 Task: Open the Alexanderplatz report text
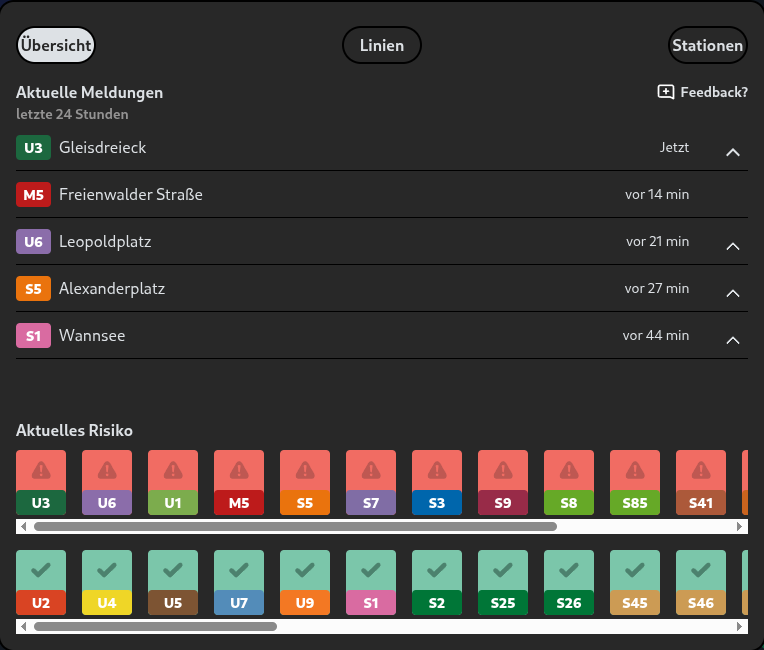tap(112, 288)
